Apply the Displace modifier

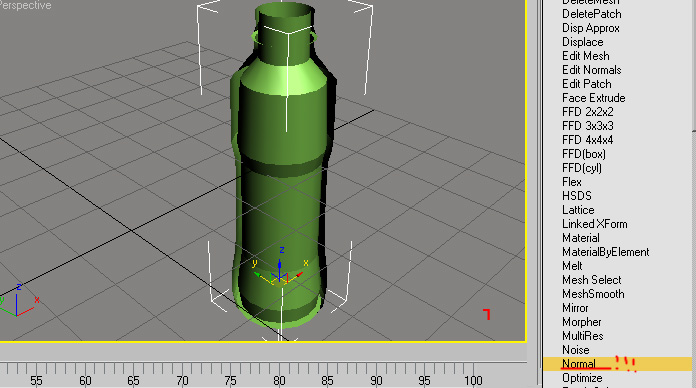coord(583,42)
